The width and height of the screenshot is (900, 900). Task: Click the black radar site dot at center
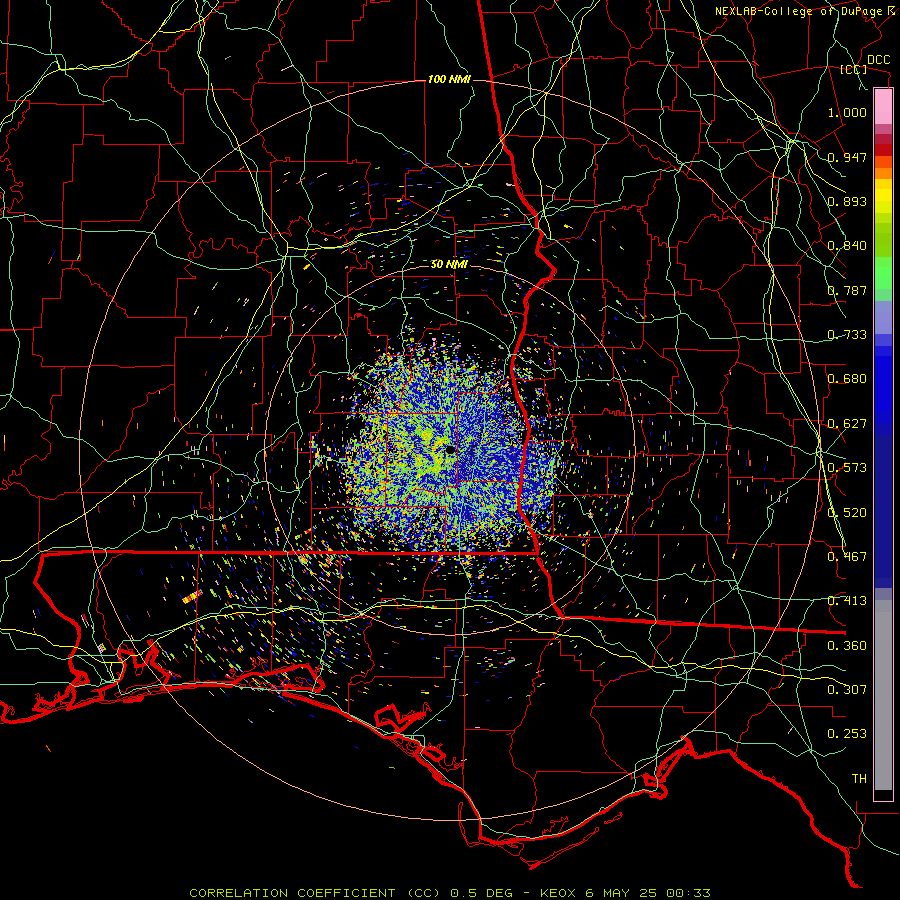click(451, 450)
